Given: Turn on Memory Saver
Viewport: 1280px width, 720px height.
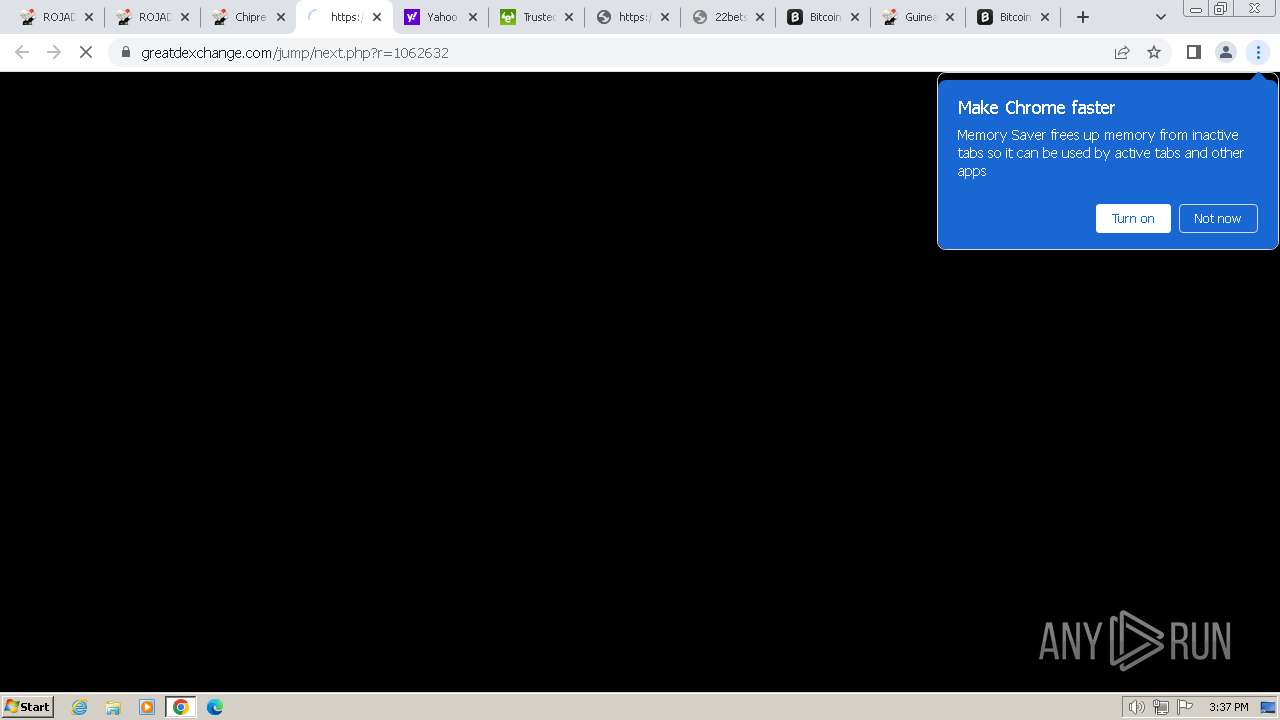Looking at the screenshot, I should (1133, 218).
